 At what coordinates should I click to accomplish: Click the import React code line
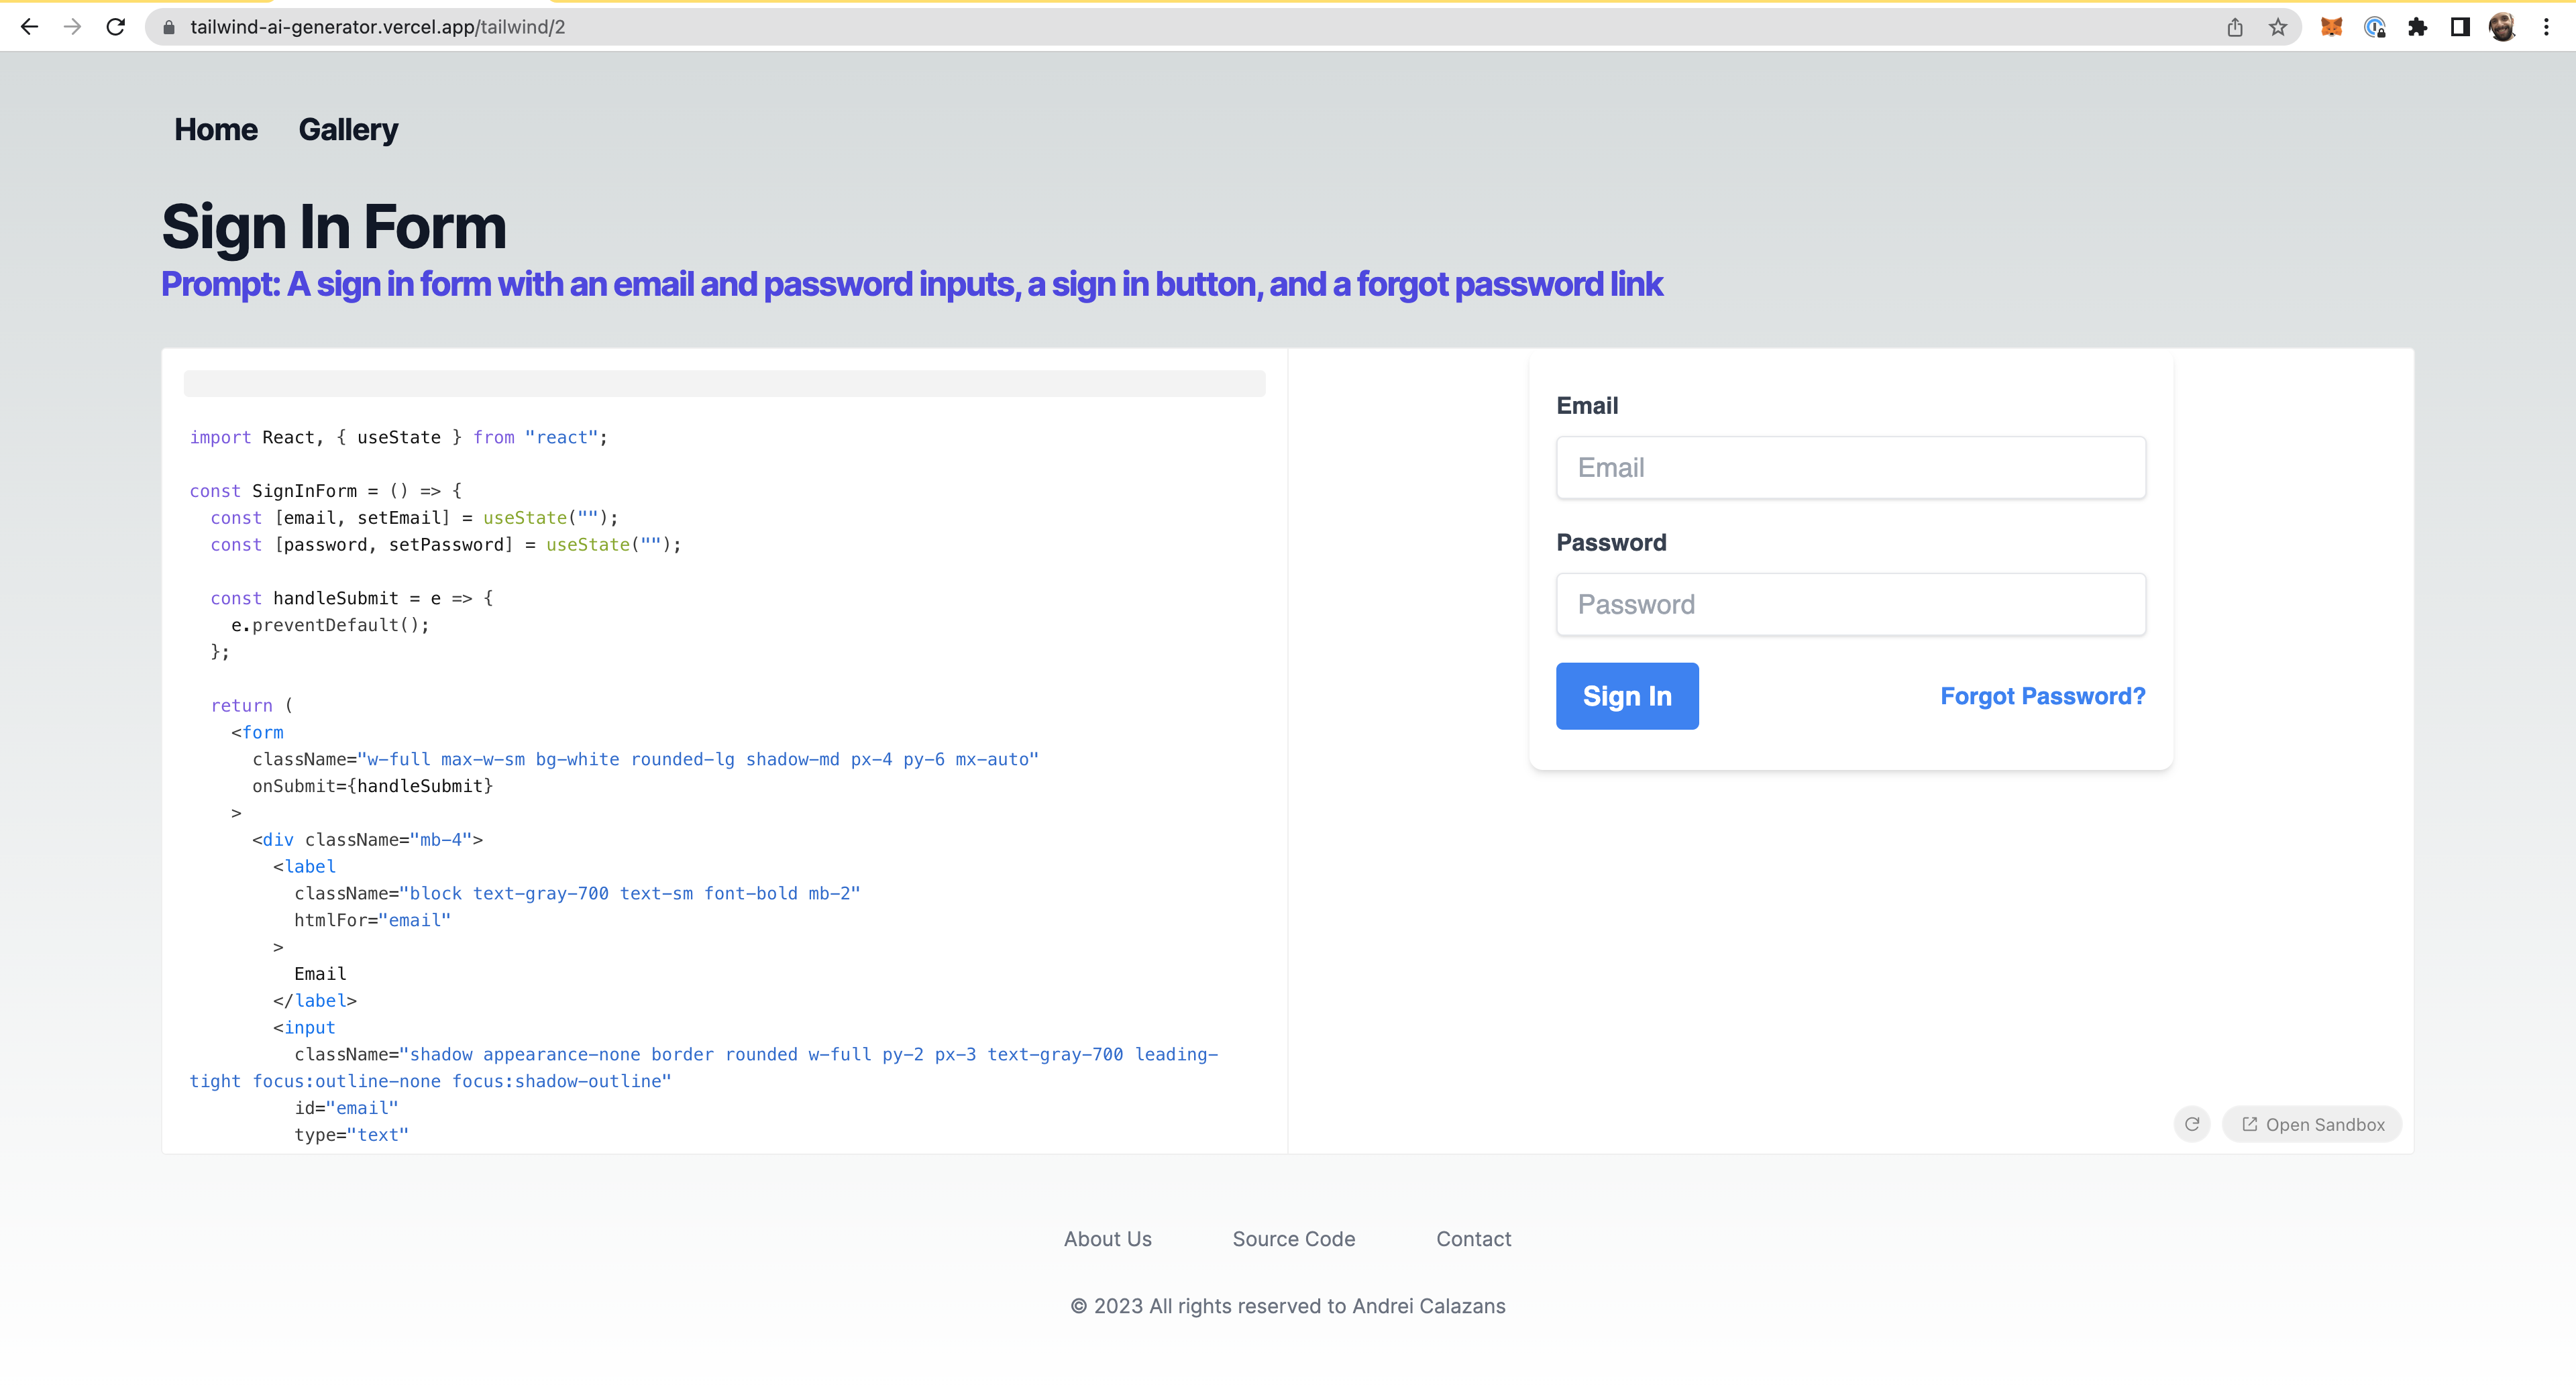tap(399, 437)
